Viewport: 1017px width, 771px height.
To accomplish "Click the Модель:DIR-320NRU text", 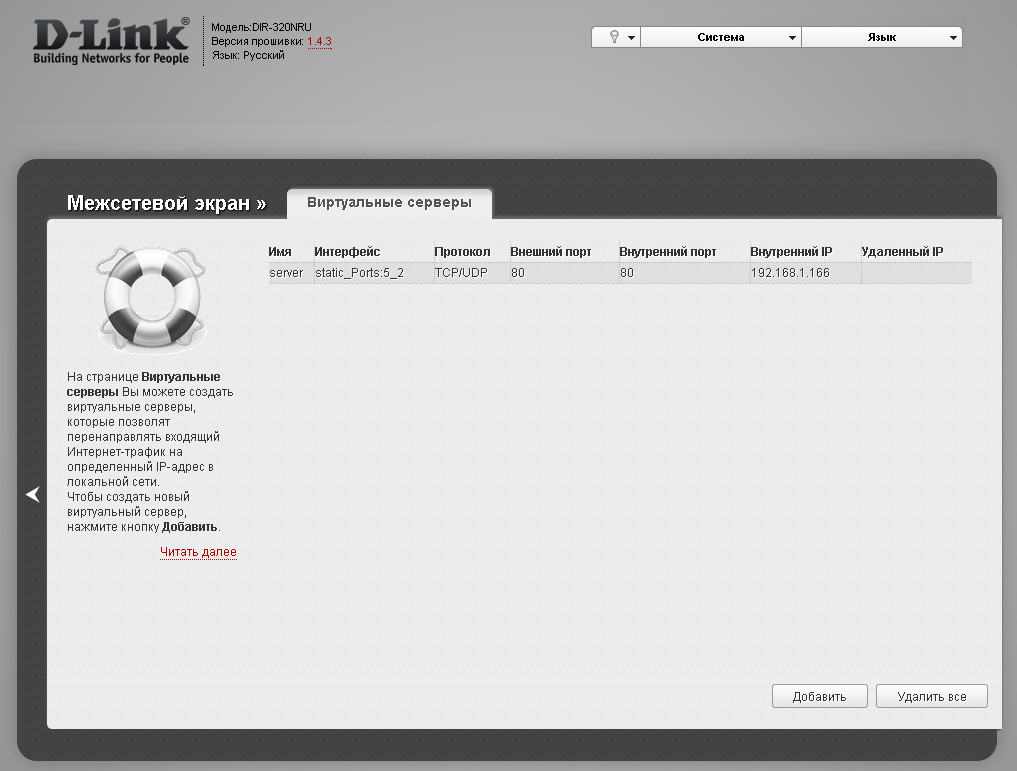I will [261, 27].
